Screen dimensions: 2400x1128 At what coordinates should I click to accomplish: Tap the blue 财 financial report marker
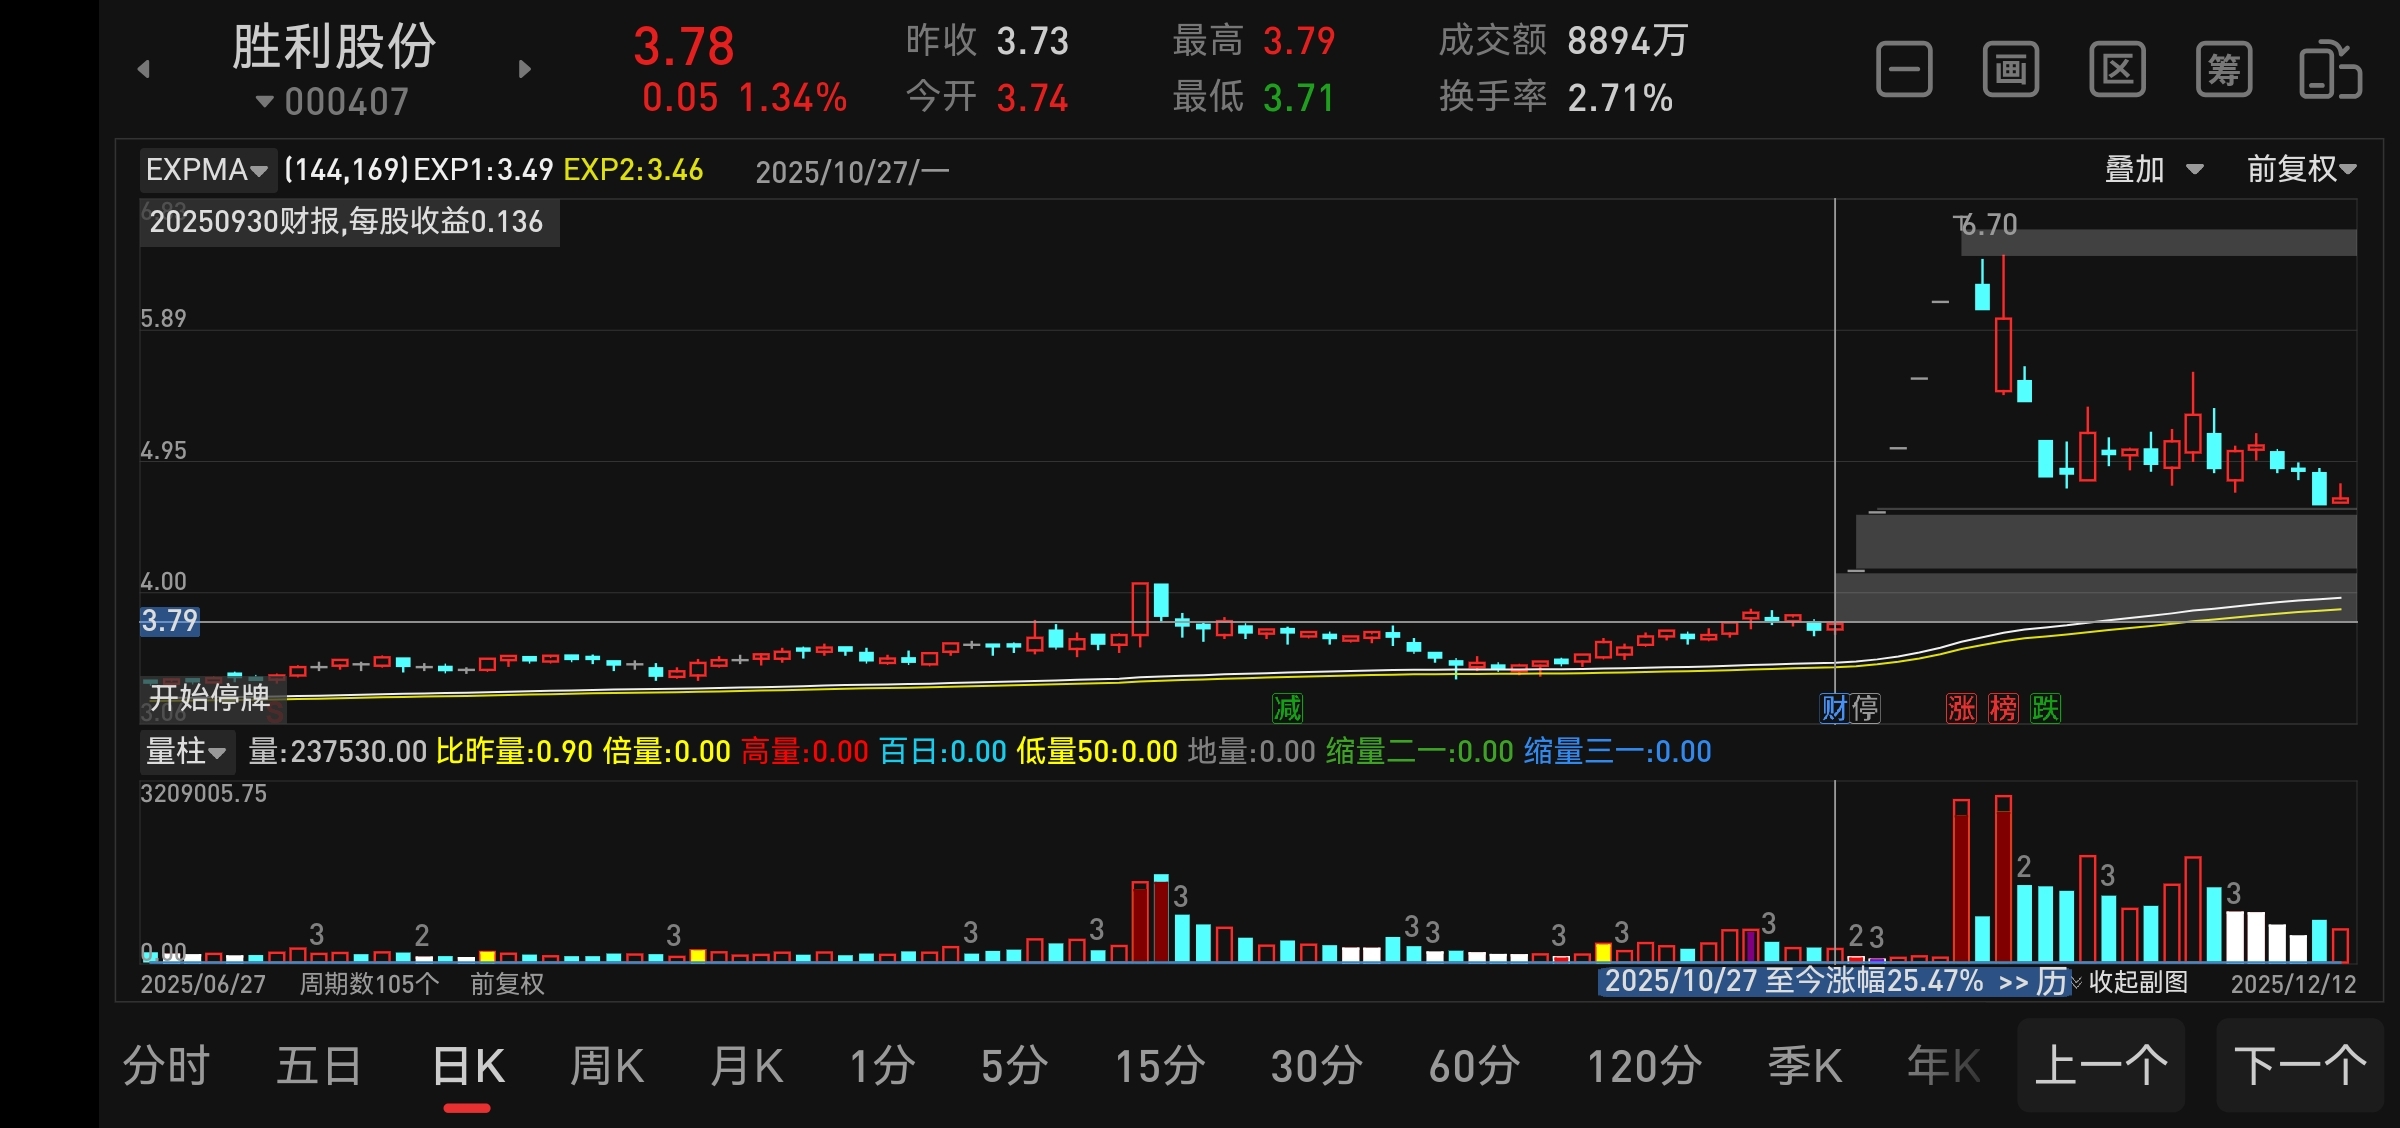[1834, 708]
